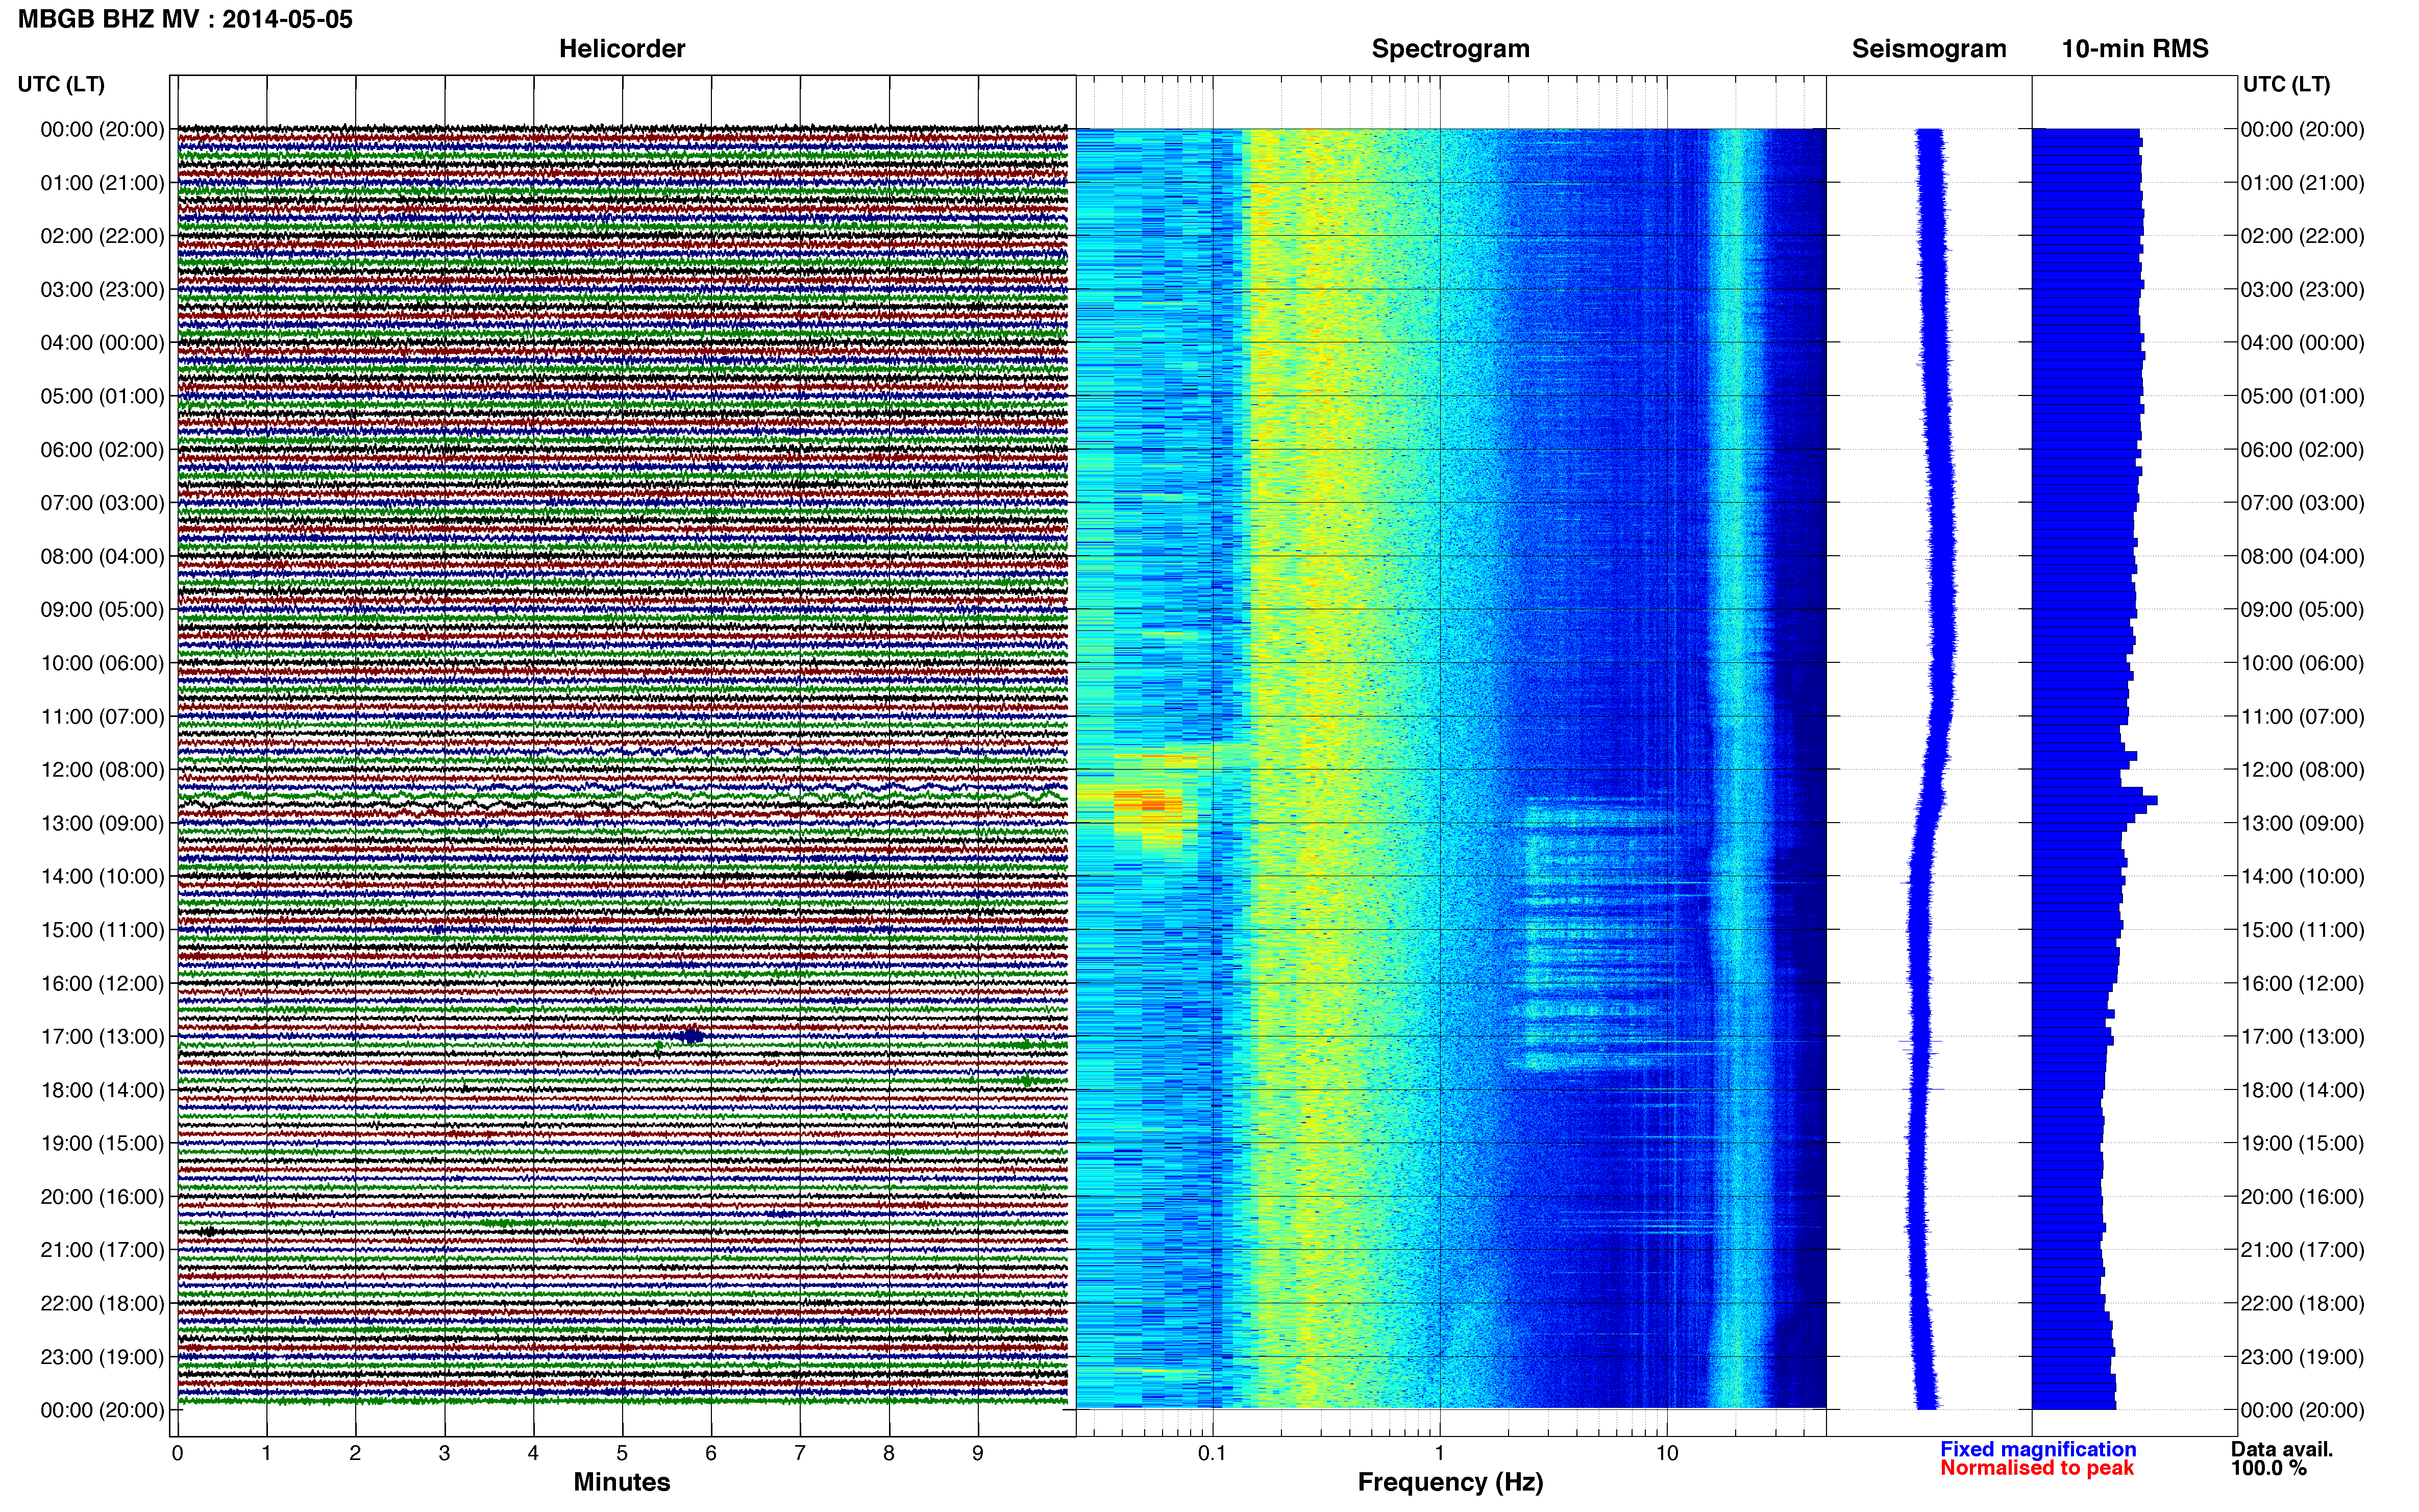Click the 'Frequency (Hz)' x-axis label
The width and height of the screenshot is (2419, 1512).
[1450, 1482]
